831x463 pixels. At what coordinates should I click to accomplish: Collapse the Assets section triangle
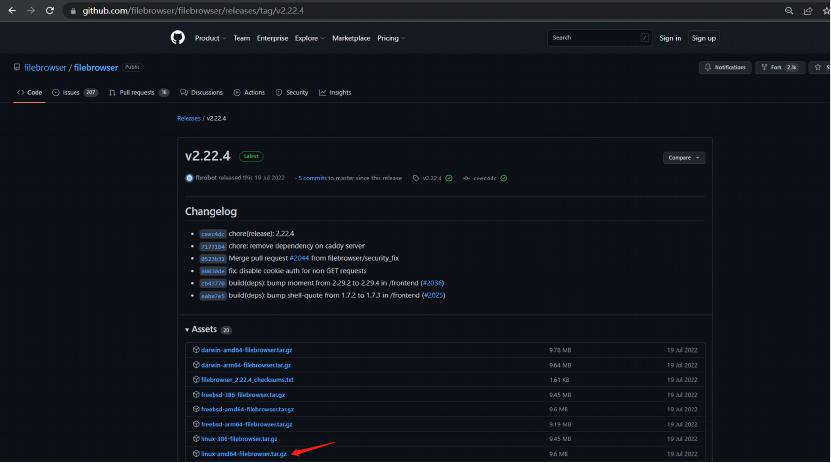tap(187, 330)
